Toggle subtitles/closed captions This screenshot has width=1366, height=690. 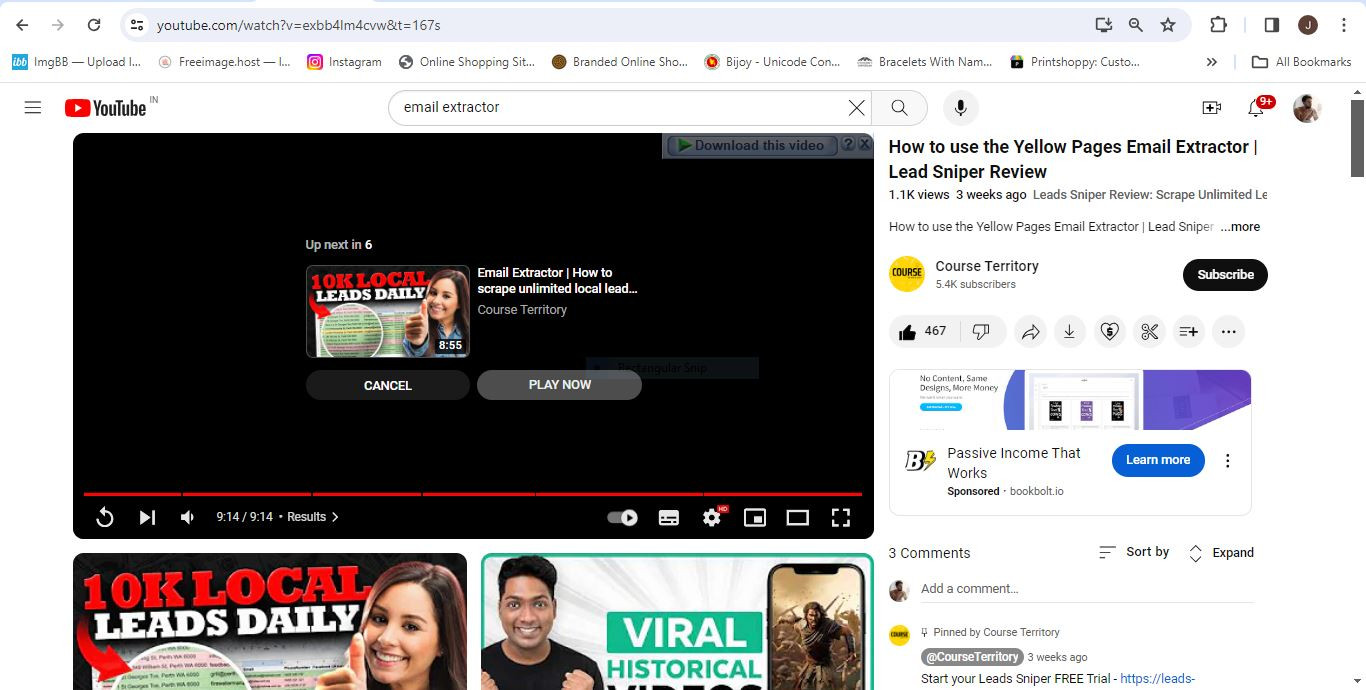click(669, 517)
